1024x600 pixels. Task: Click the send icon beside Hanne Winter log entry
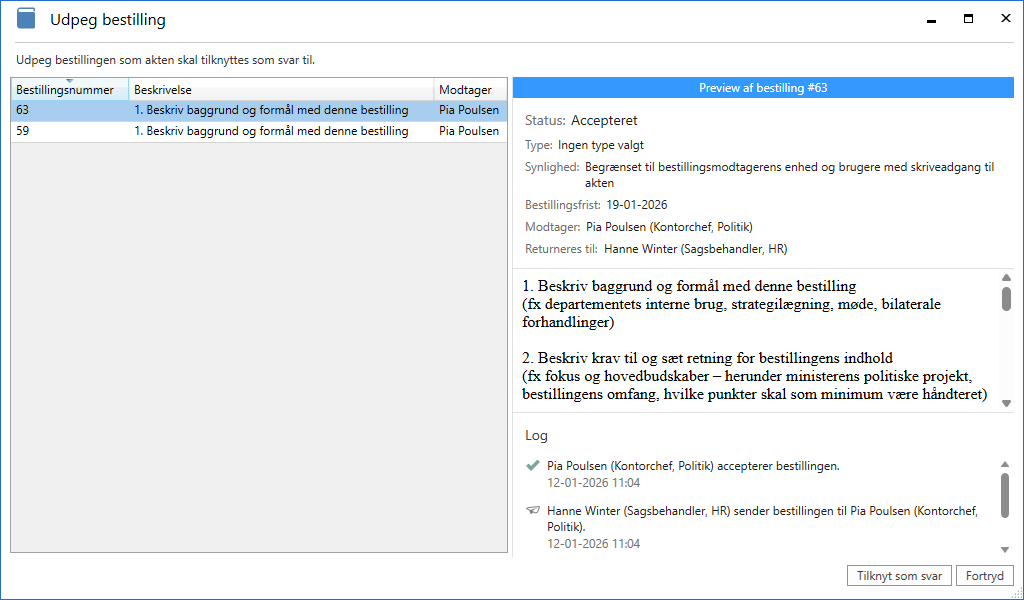click(x=532, y=511)
